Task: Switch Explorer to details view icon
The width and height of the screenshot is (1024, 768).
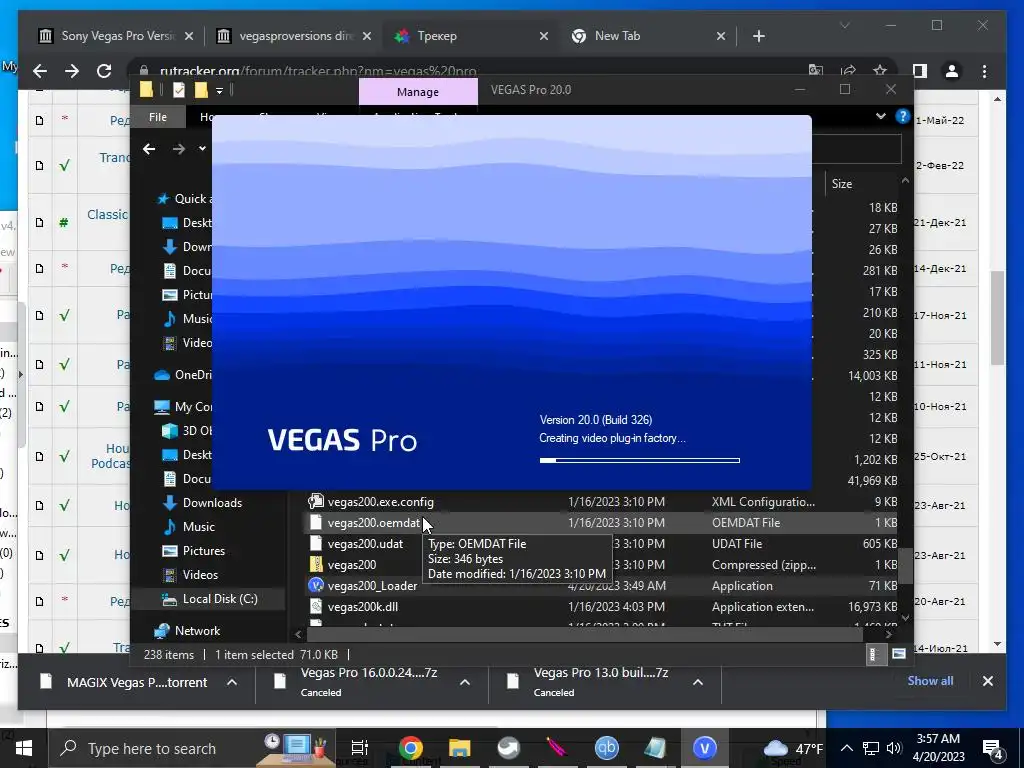Action: click(874, 654)
